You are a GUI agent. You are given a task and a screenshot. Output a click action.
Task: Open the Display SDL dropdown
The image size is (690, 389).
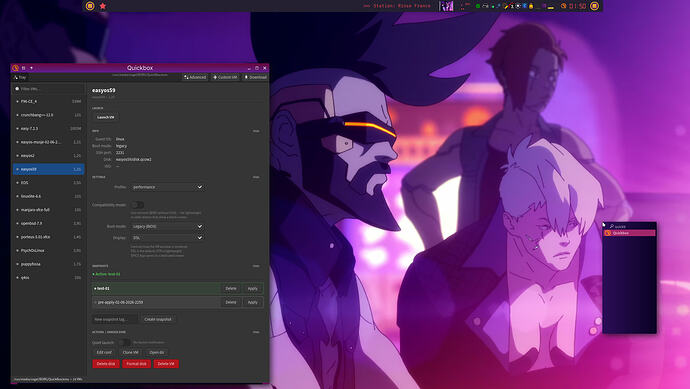(168, 238)
